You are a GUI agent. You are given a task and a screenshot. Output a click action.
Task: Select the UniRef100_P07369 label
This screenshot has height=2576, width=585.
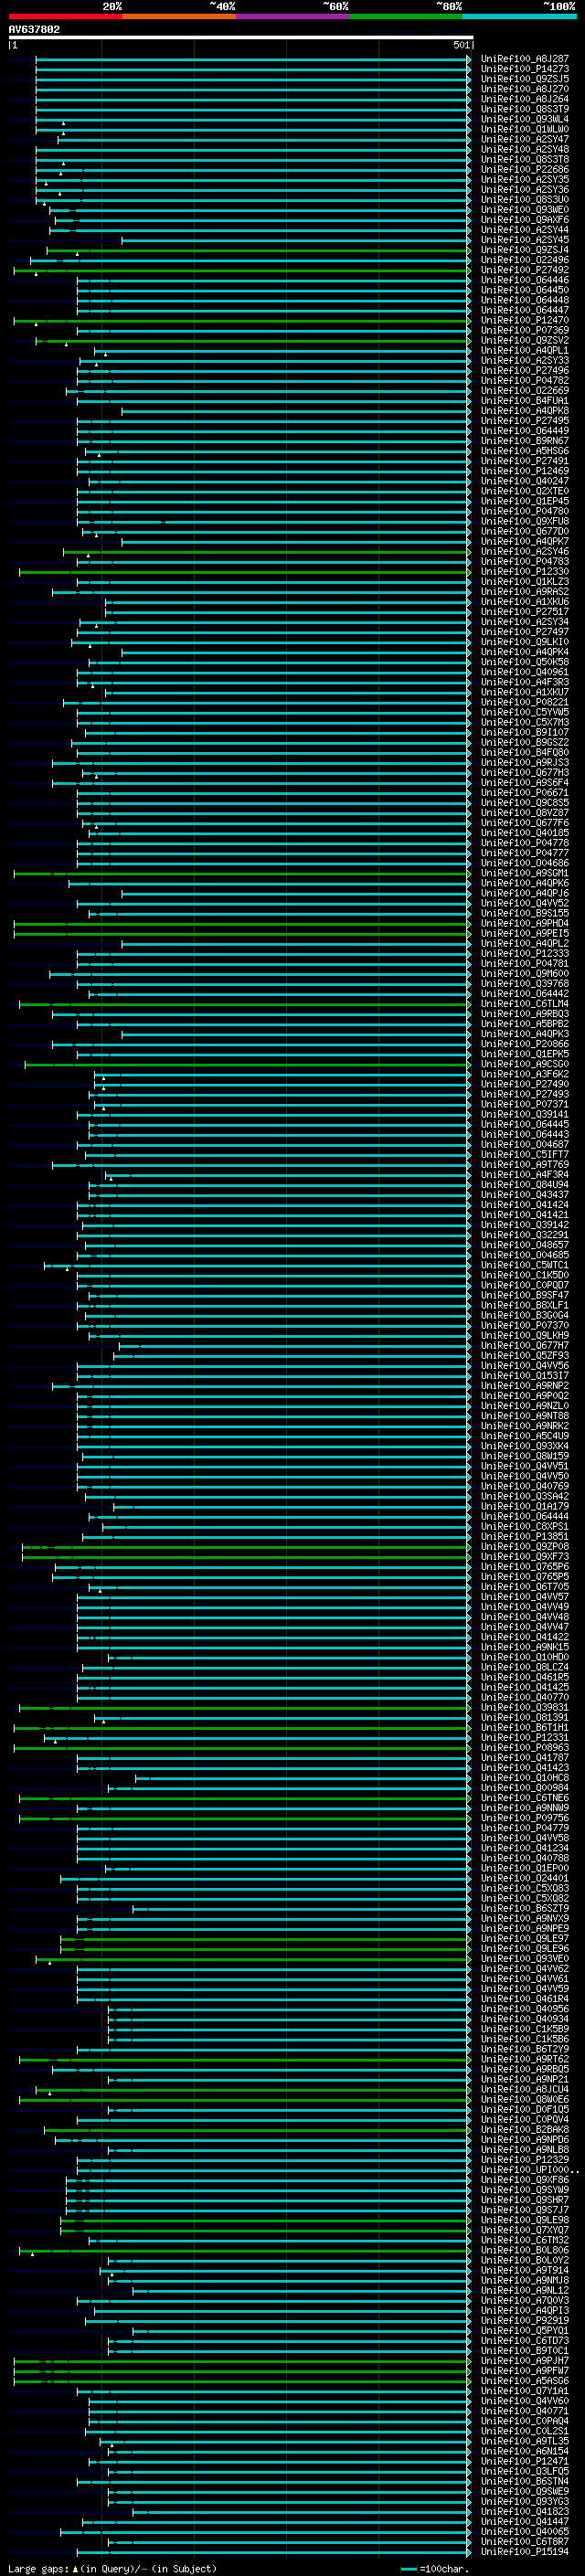pos(525,330)
